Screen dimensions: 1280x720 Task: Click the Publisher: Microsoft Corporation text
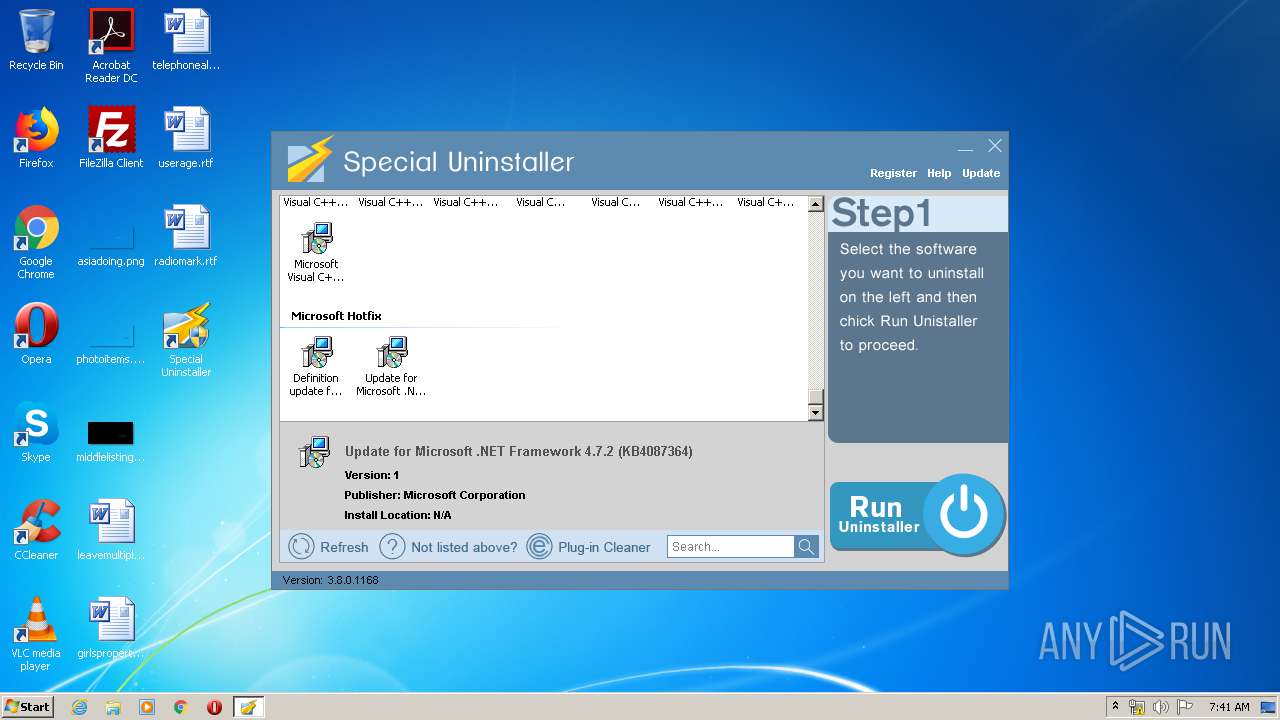coord(435,495)
